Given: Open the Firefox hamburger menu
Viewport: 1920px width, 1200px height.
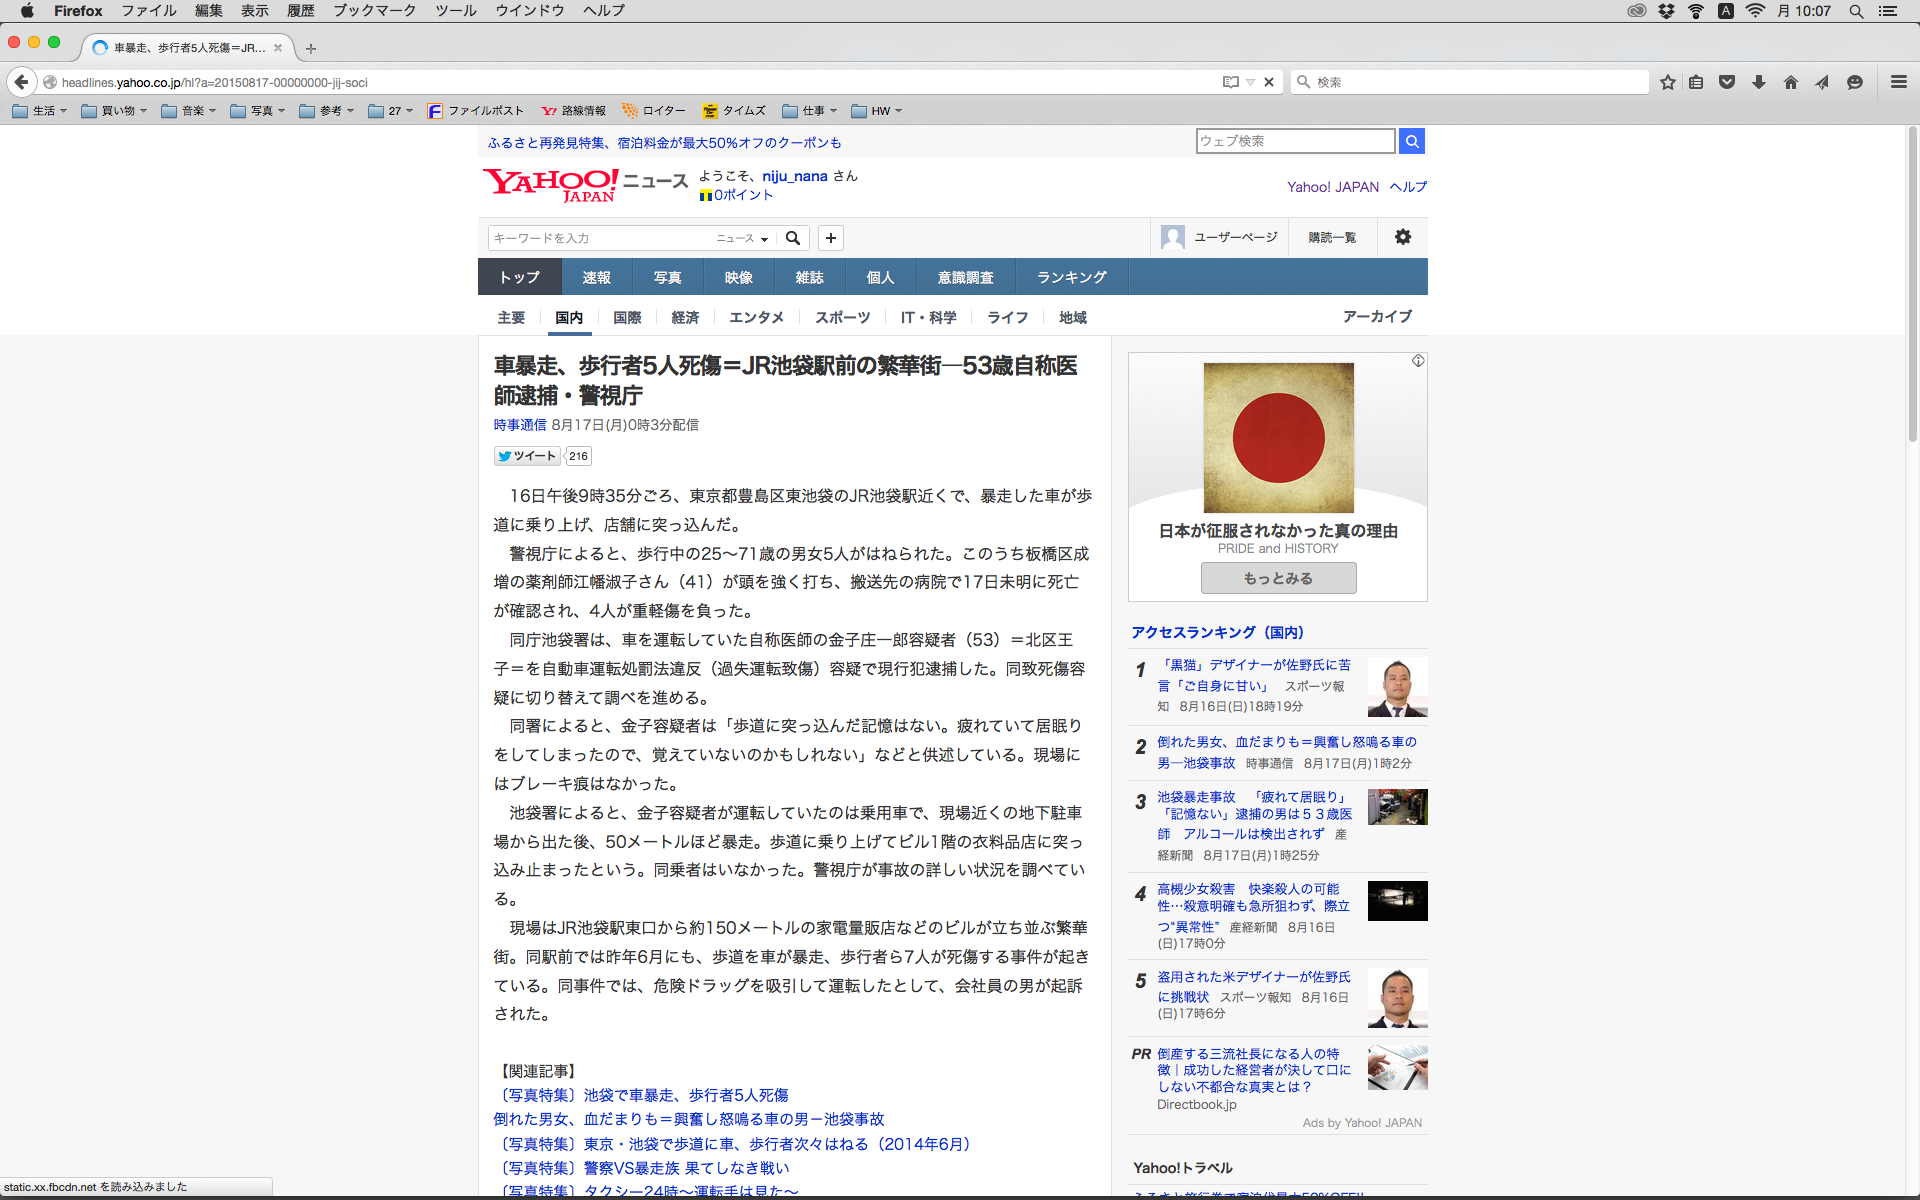Looking at the screenshot, I should [1898, 82].
